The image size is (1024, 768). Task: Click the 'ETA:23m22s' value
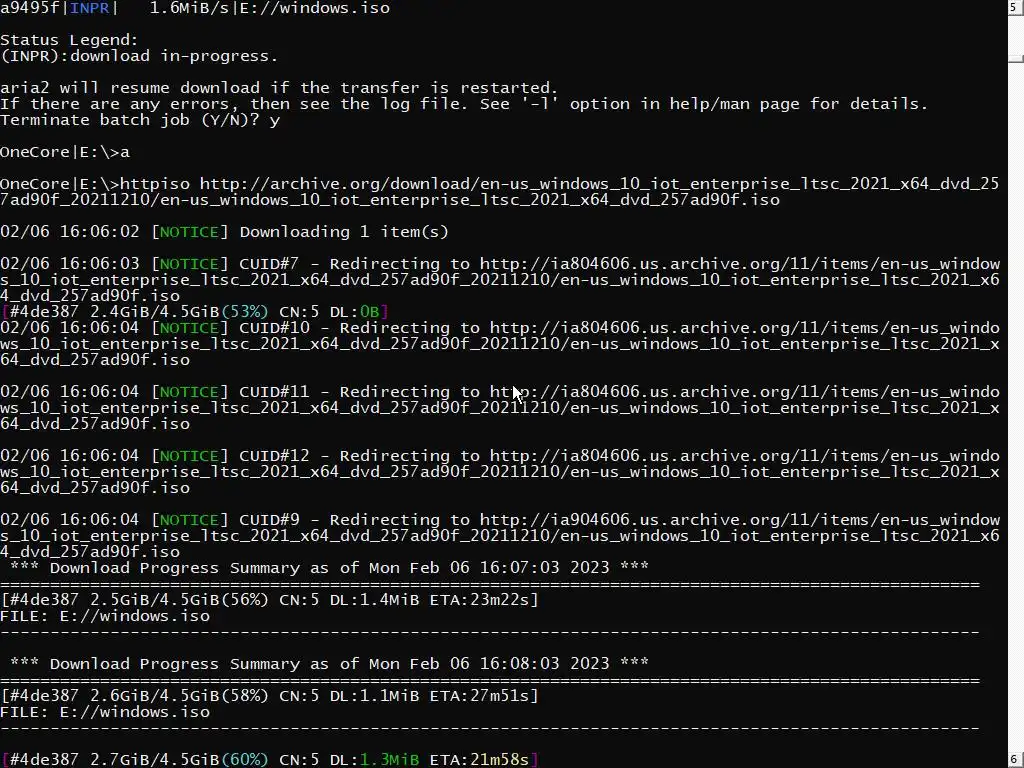pyautogui.click(x=479, y=600)
